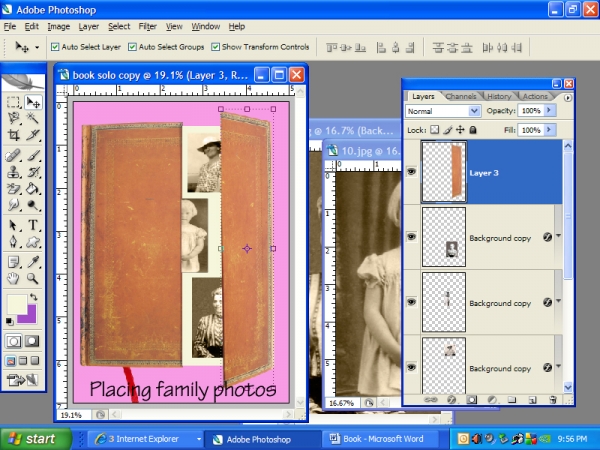Select the Clone Stamp tool
600x450 pixels.
pos(14,172)
